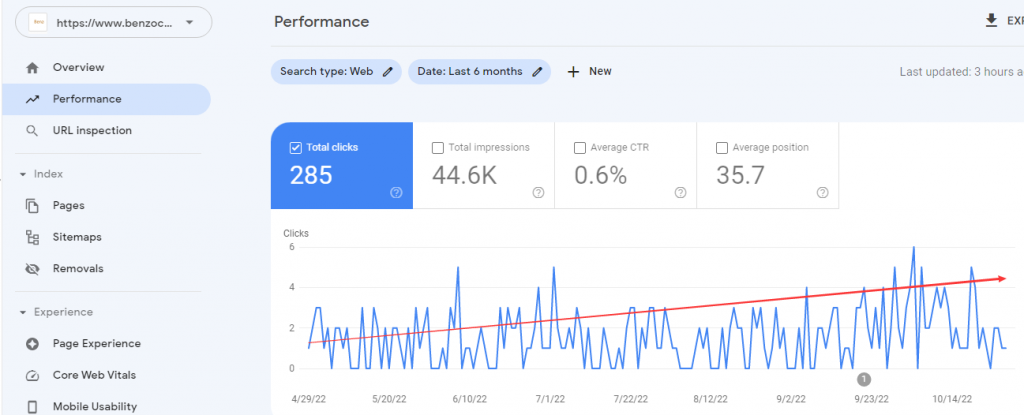Screen dimensions: 1024x415
Task: Click the Performance page heading
Action: point(321,22)
